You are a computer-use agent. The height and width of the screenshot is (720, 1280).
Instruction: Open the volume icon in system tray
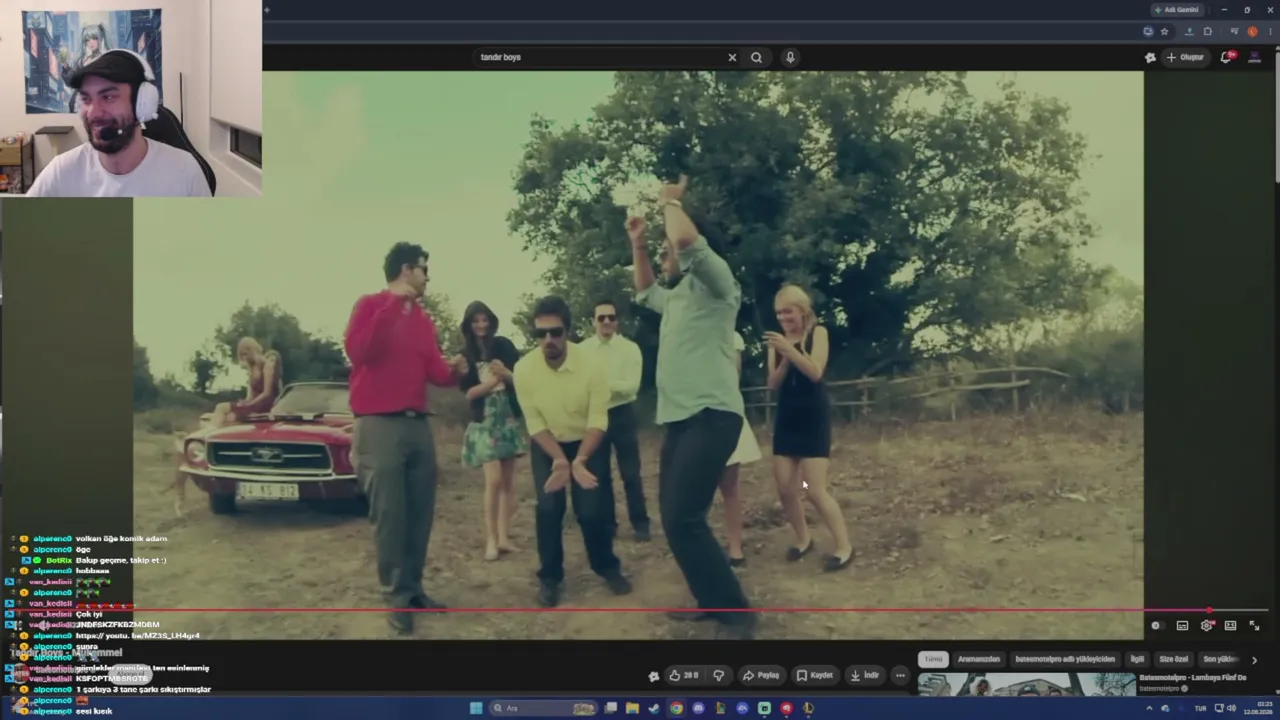click(1231, 708)
